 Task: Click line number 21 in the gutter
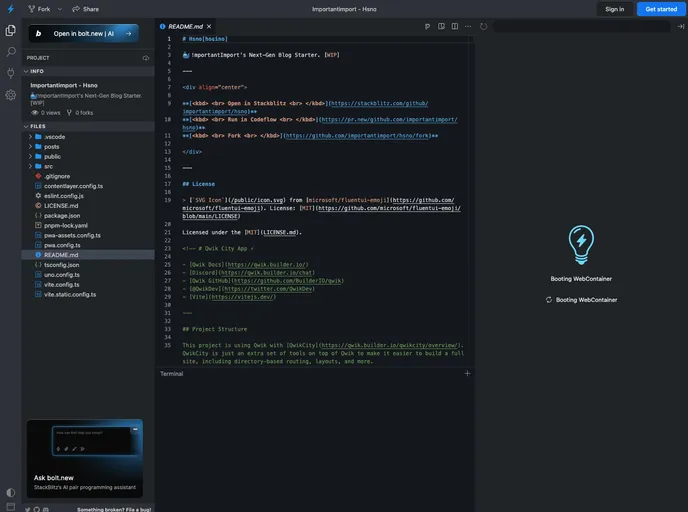tap(167, 233)
